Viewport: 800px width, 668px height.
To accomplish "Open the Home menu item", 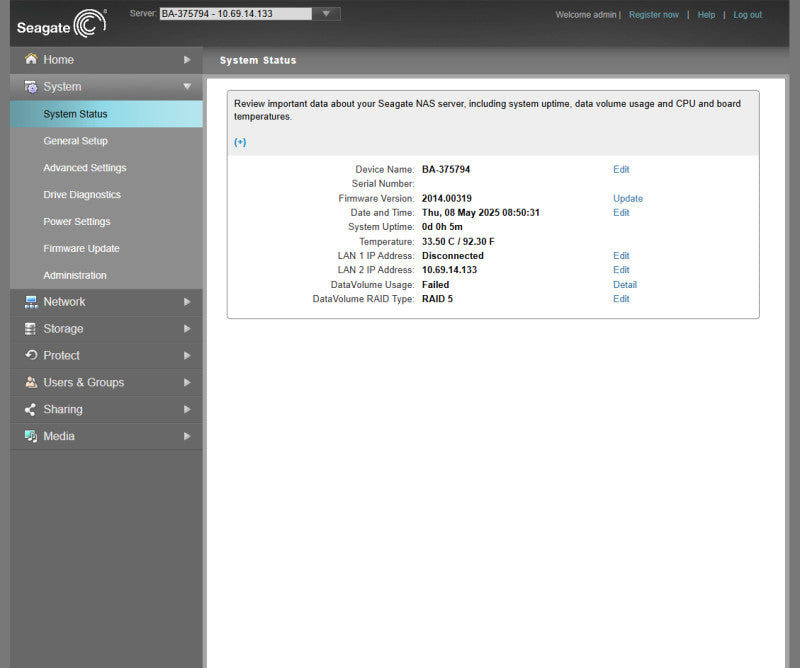I will tap(106, 60).
